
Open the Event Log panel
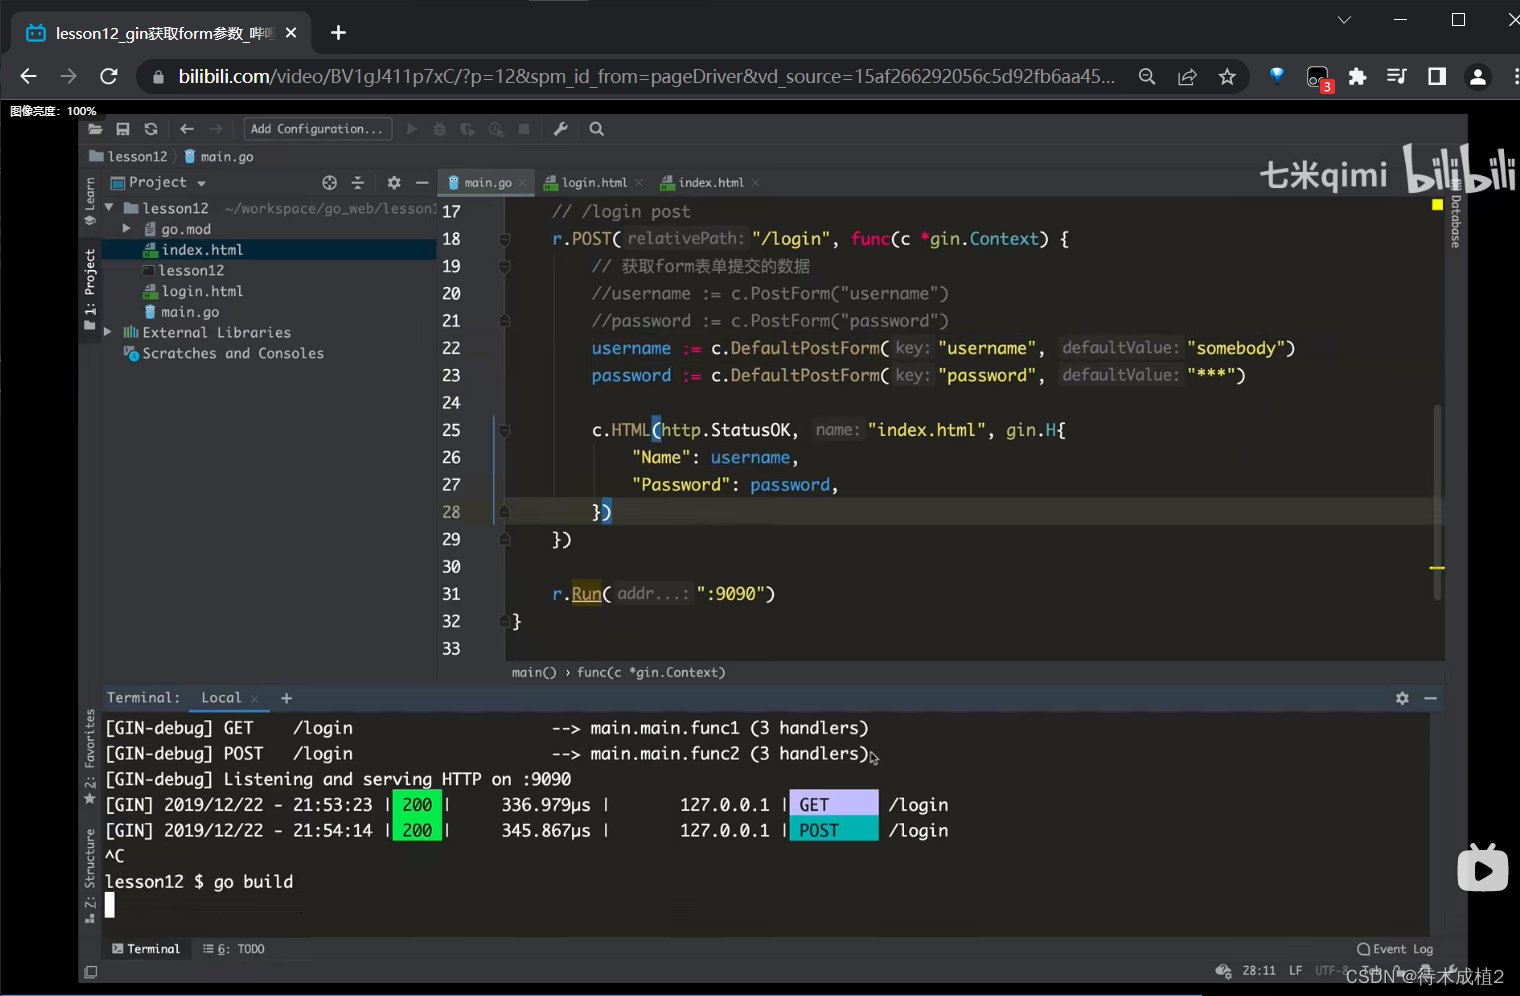(1396, 949)
